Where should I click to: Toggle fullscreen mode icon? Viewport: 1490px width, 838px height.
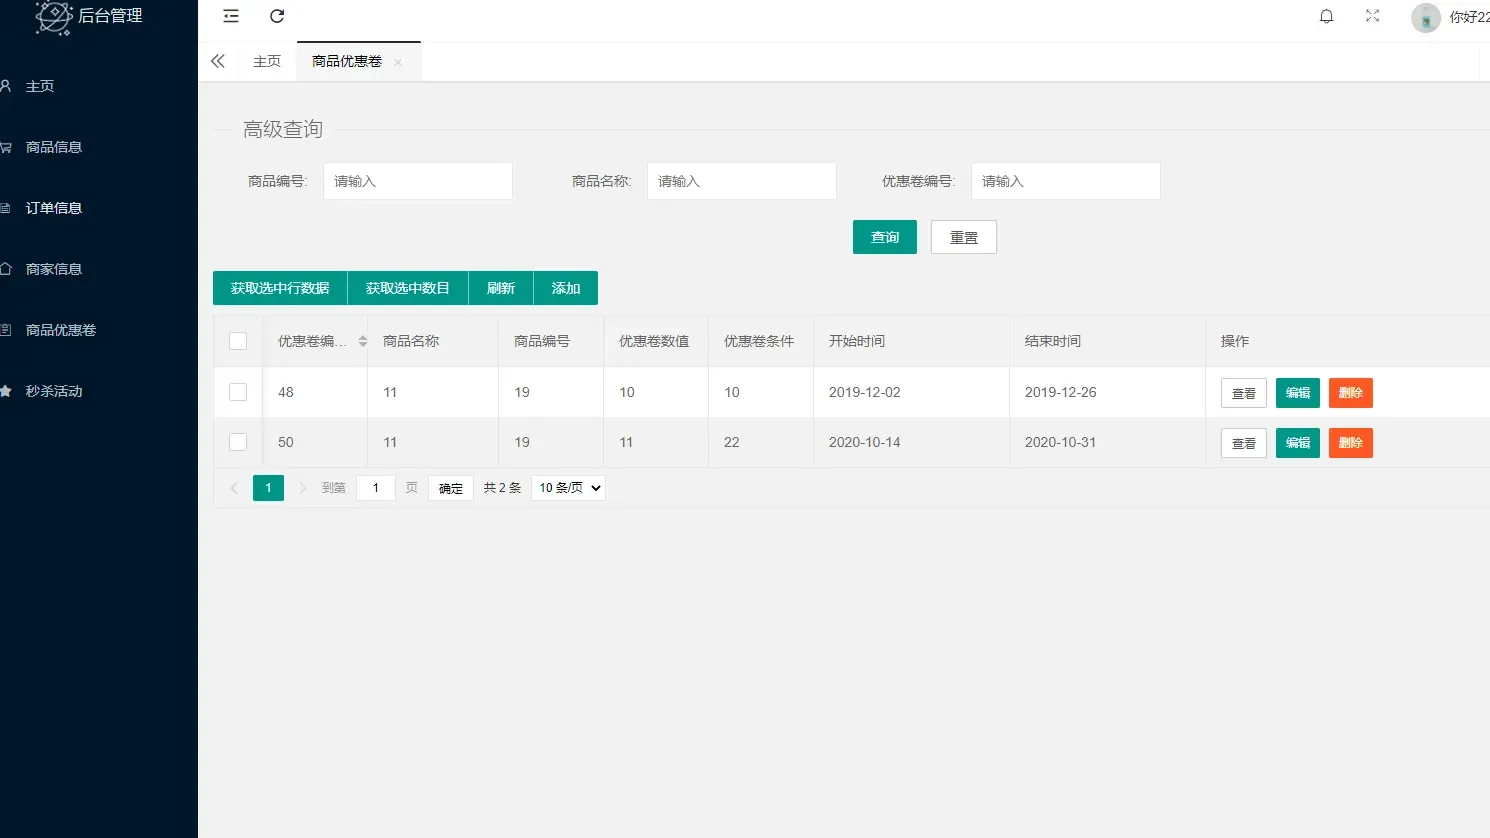(x=1372, y=16)
